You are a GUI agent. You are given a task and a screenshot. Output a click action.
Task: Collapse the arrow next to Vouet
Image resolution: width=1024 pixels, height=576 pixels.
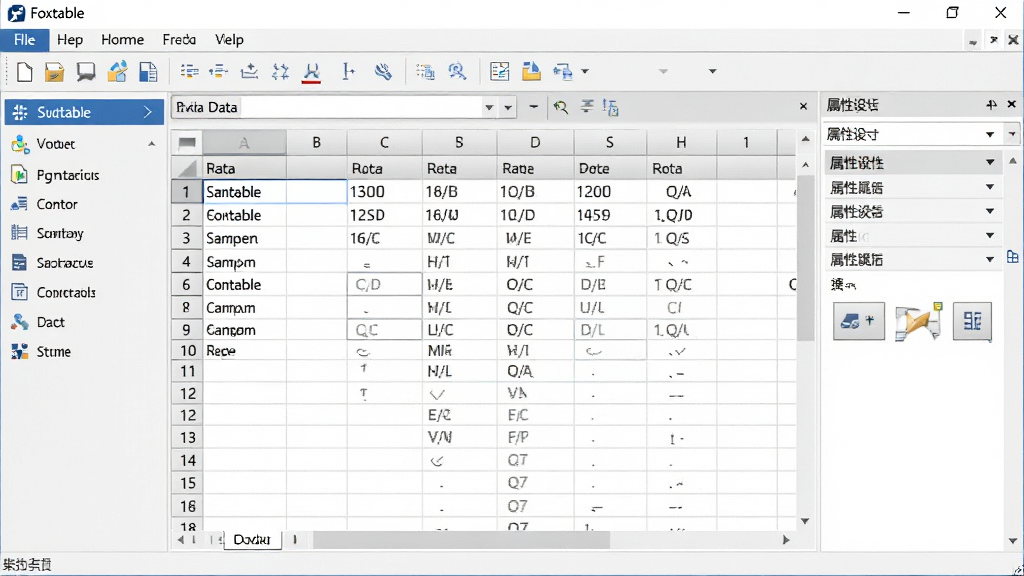point(152,144)
